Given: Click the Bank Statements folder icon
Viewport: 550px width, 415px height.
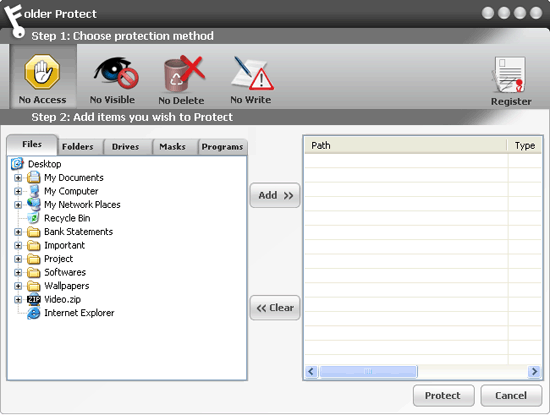Looking at the screenshot, I should [34, 232].
